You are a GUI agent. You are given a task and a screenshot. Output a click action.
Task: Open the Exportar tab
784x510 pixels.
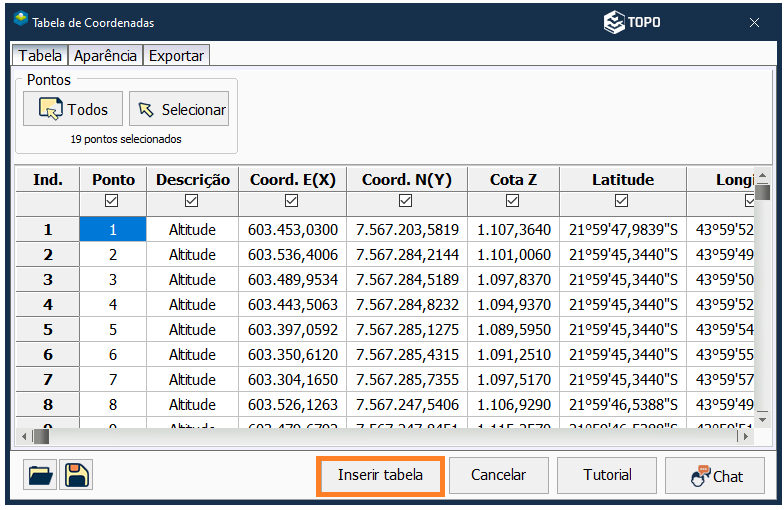(x=176, y=56)
